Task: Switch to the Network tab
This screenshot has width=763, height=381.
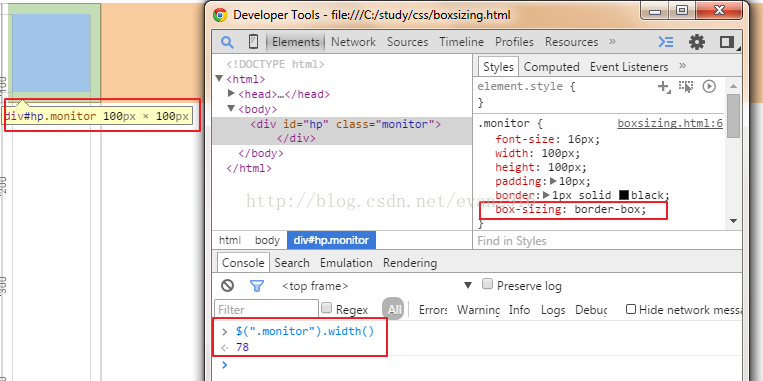Action: (353, 42)
